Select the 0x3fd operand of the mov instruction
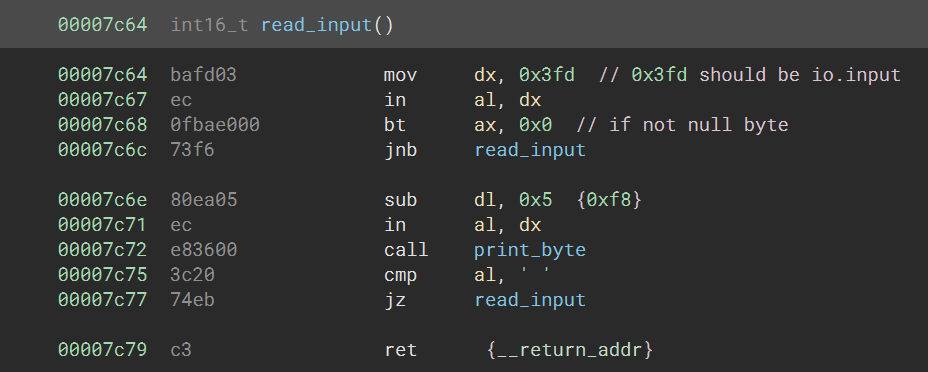The image size is (928, 372). pyautogui.click(x=546, y=75)
